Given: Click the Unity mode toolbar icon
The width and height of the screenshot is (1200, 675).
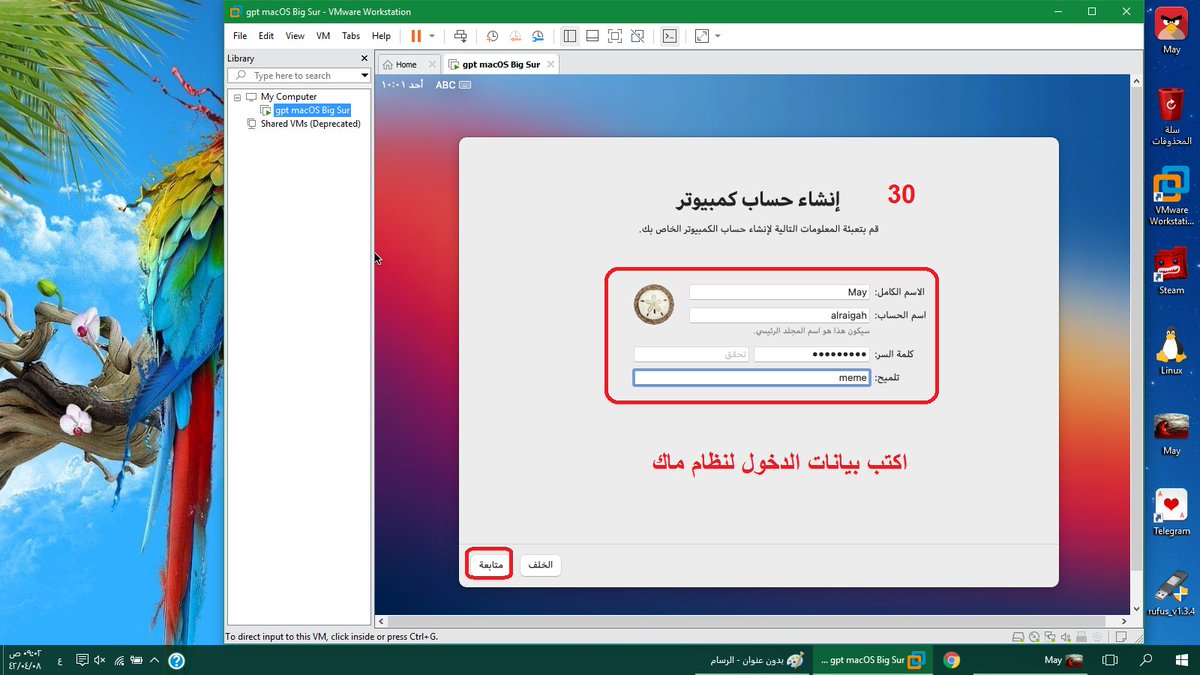Looking at the screenshot, I should click(x=638, y=36).
